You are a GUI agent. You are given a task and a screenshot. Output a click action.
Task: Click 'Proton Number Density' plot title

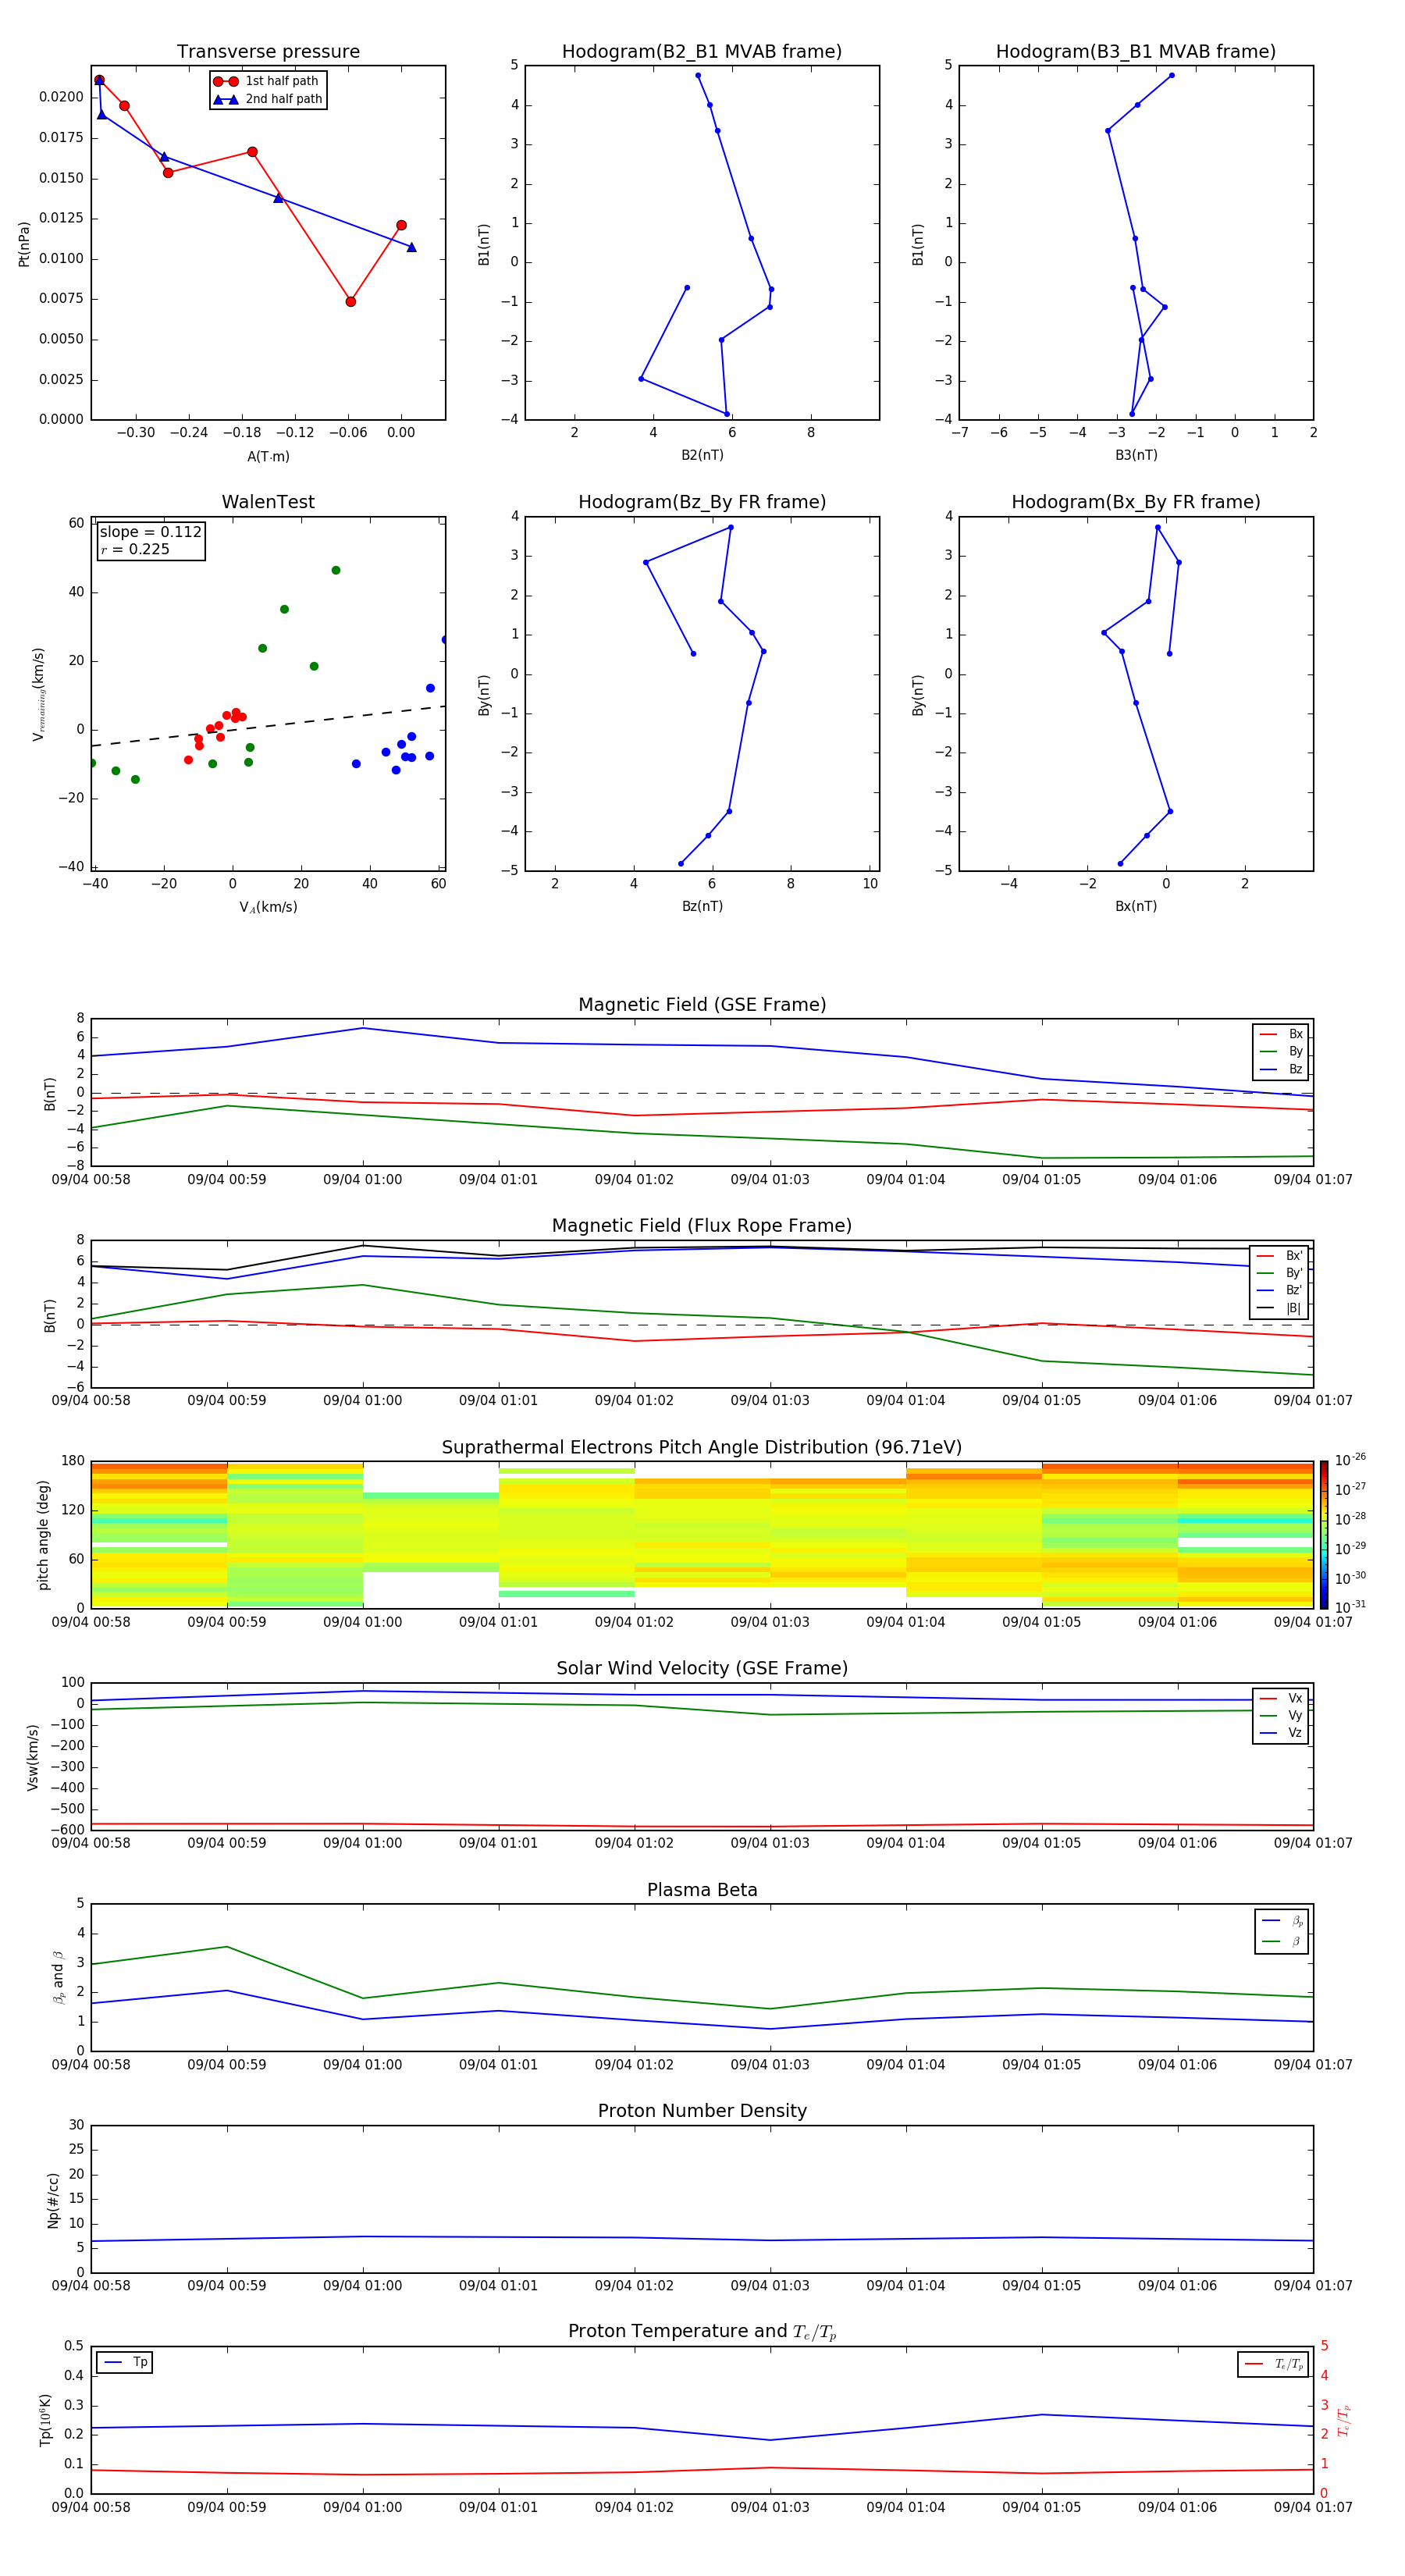point(702,2111)
